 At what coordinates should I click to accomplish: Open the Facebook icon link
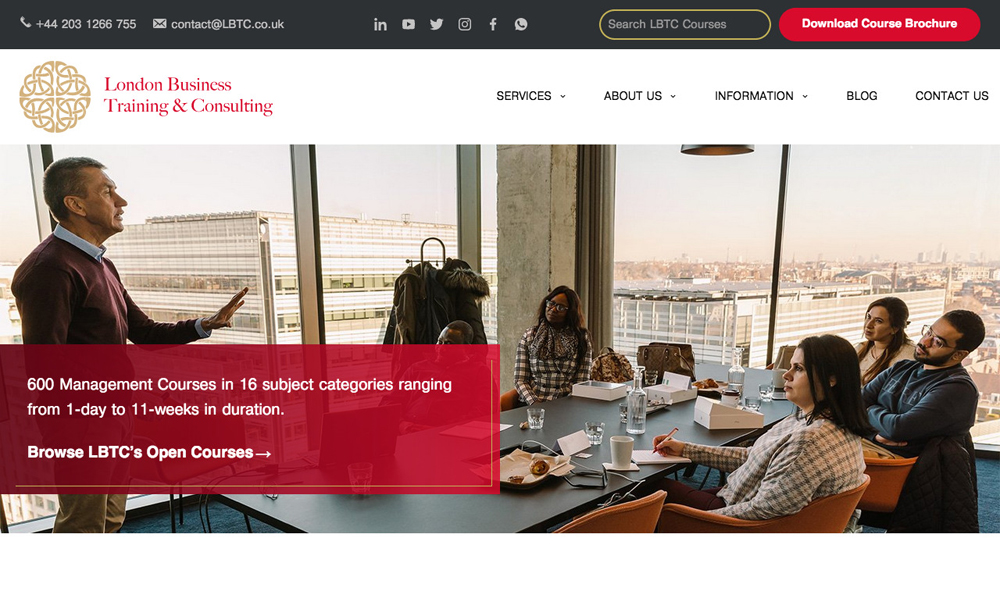pyautogui.click(x=493, y=24)
